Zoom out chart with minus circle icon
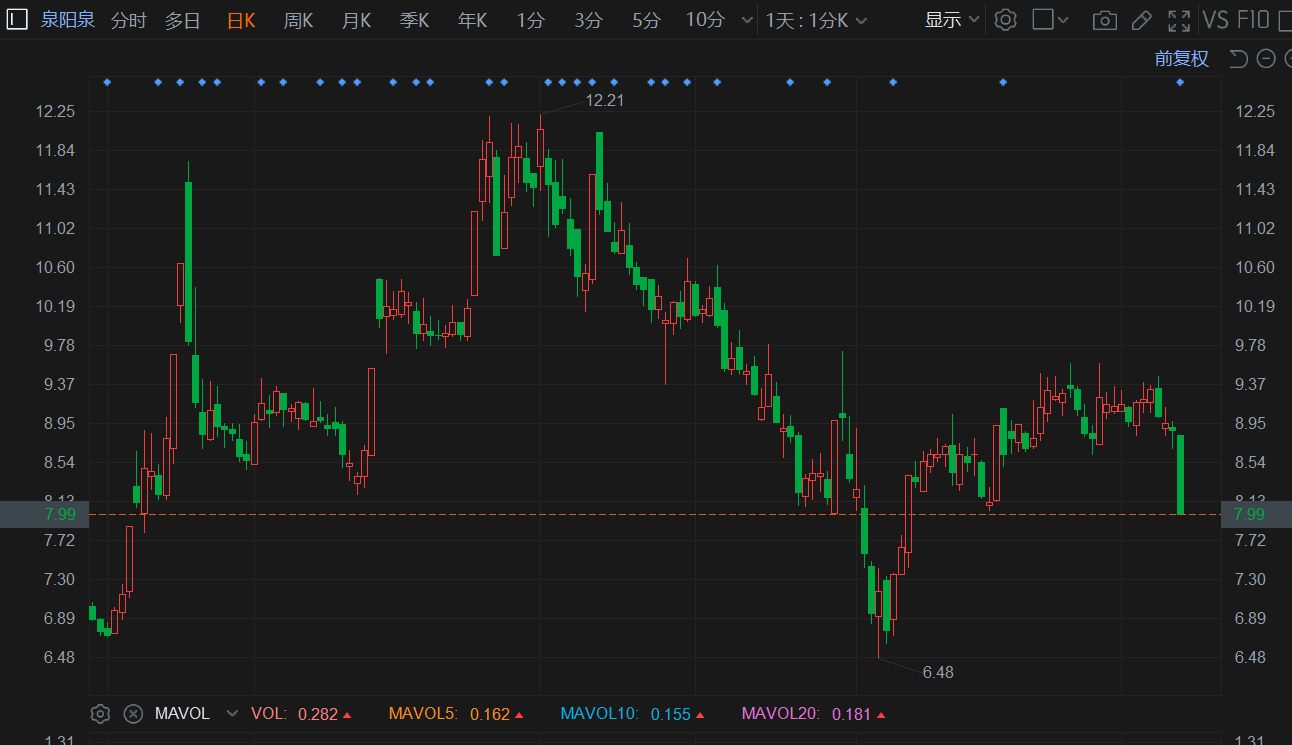The image size is (1292, 745). point(1265,59)
